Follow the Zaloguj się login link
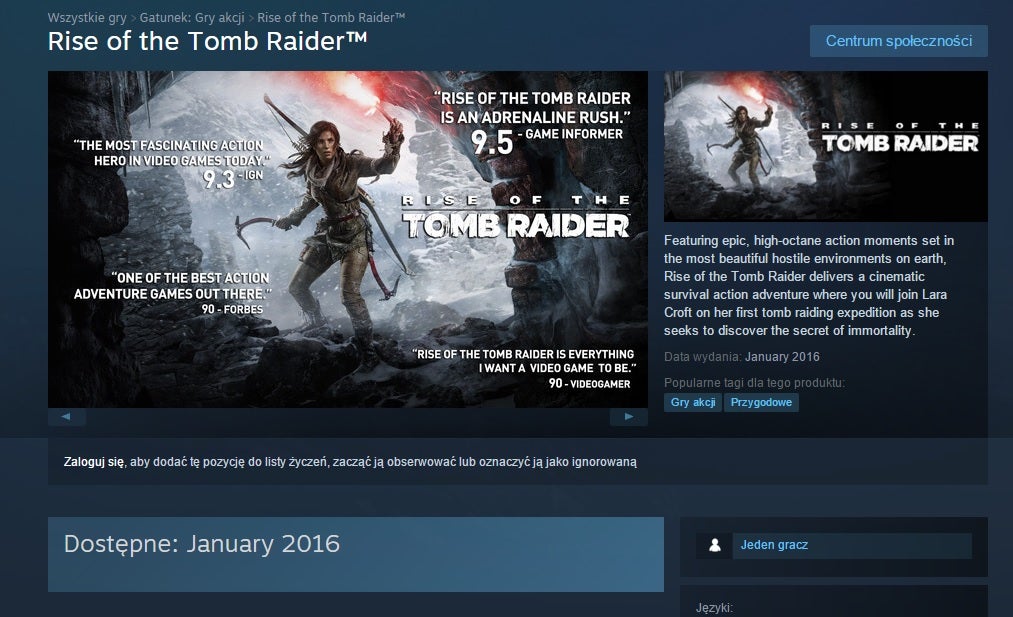 click(94, 462)
